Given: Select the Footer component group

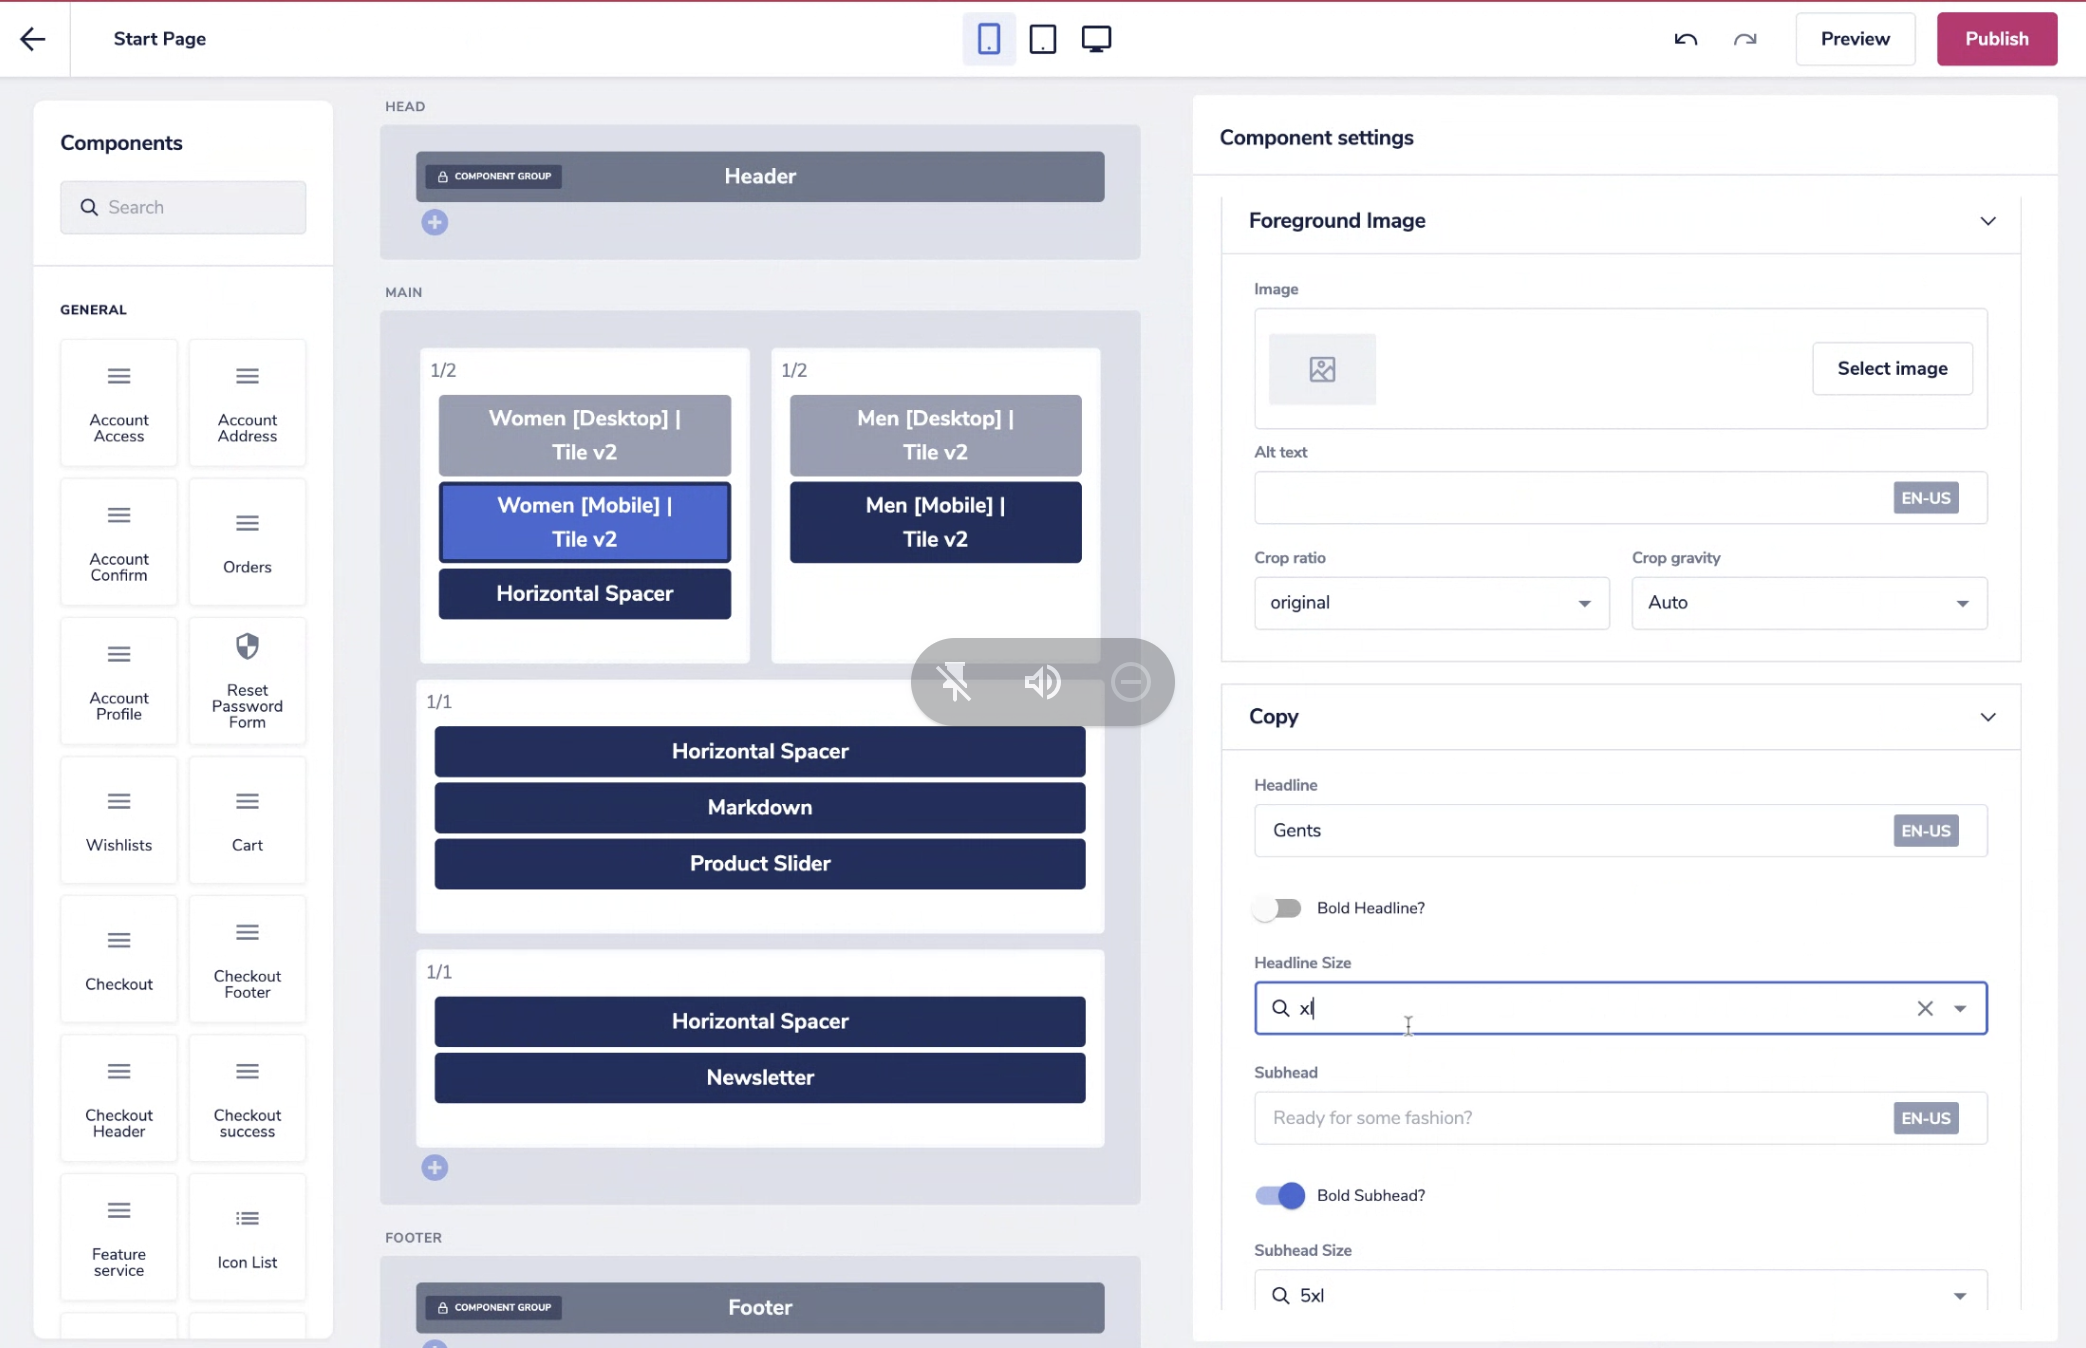Looking at the screenshot, I should tap(760, 1307).
